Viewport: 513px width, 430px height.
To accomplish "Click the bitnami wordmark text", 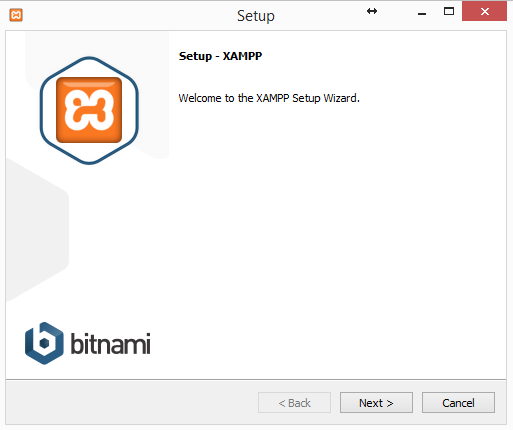I will tap(110, 343).
